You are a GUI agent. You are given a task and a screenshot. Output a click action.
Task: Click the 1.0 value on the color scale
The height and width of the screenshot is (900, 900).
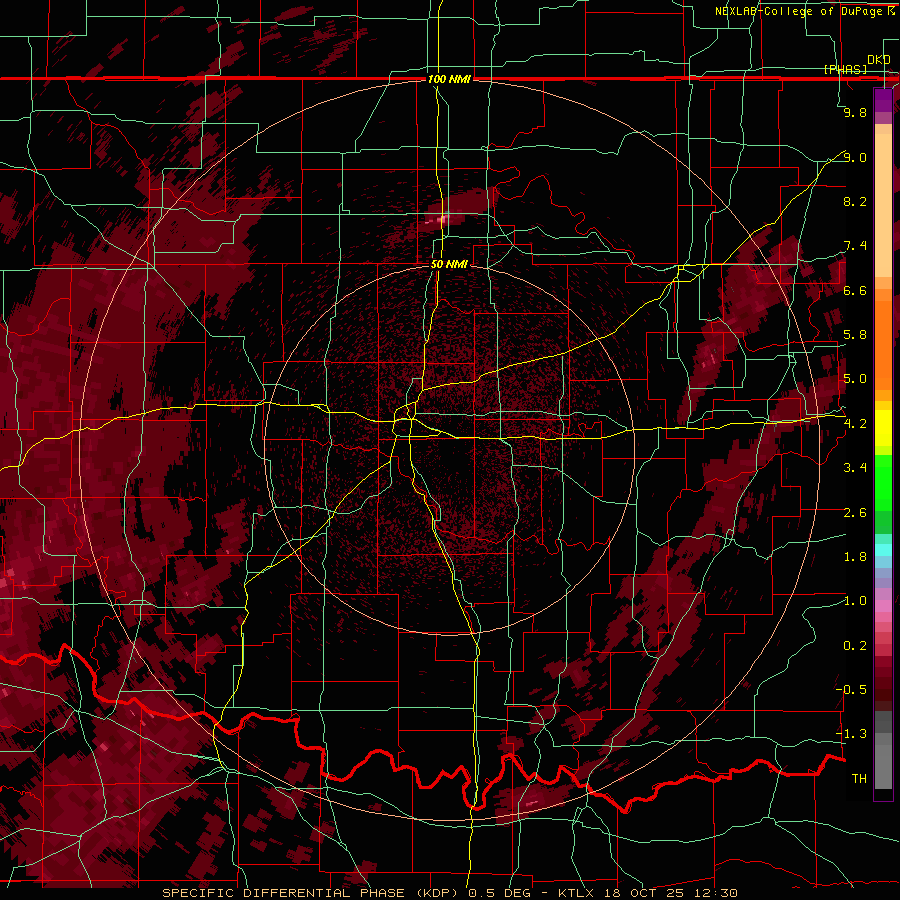(x=855, y=601)
